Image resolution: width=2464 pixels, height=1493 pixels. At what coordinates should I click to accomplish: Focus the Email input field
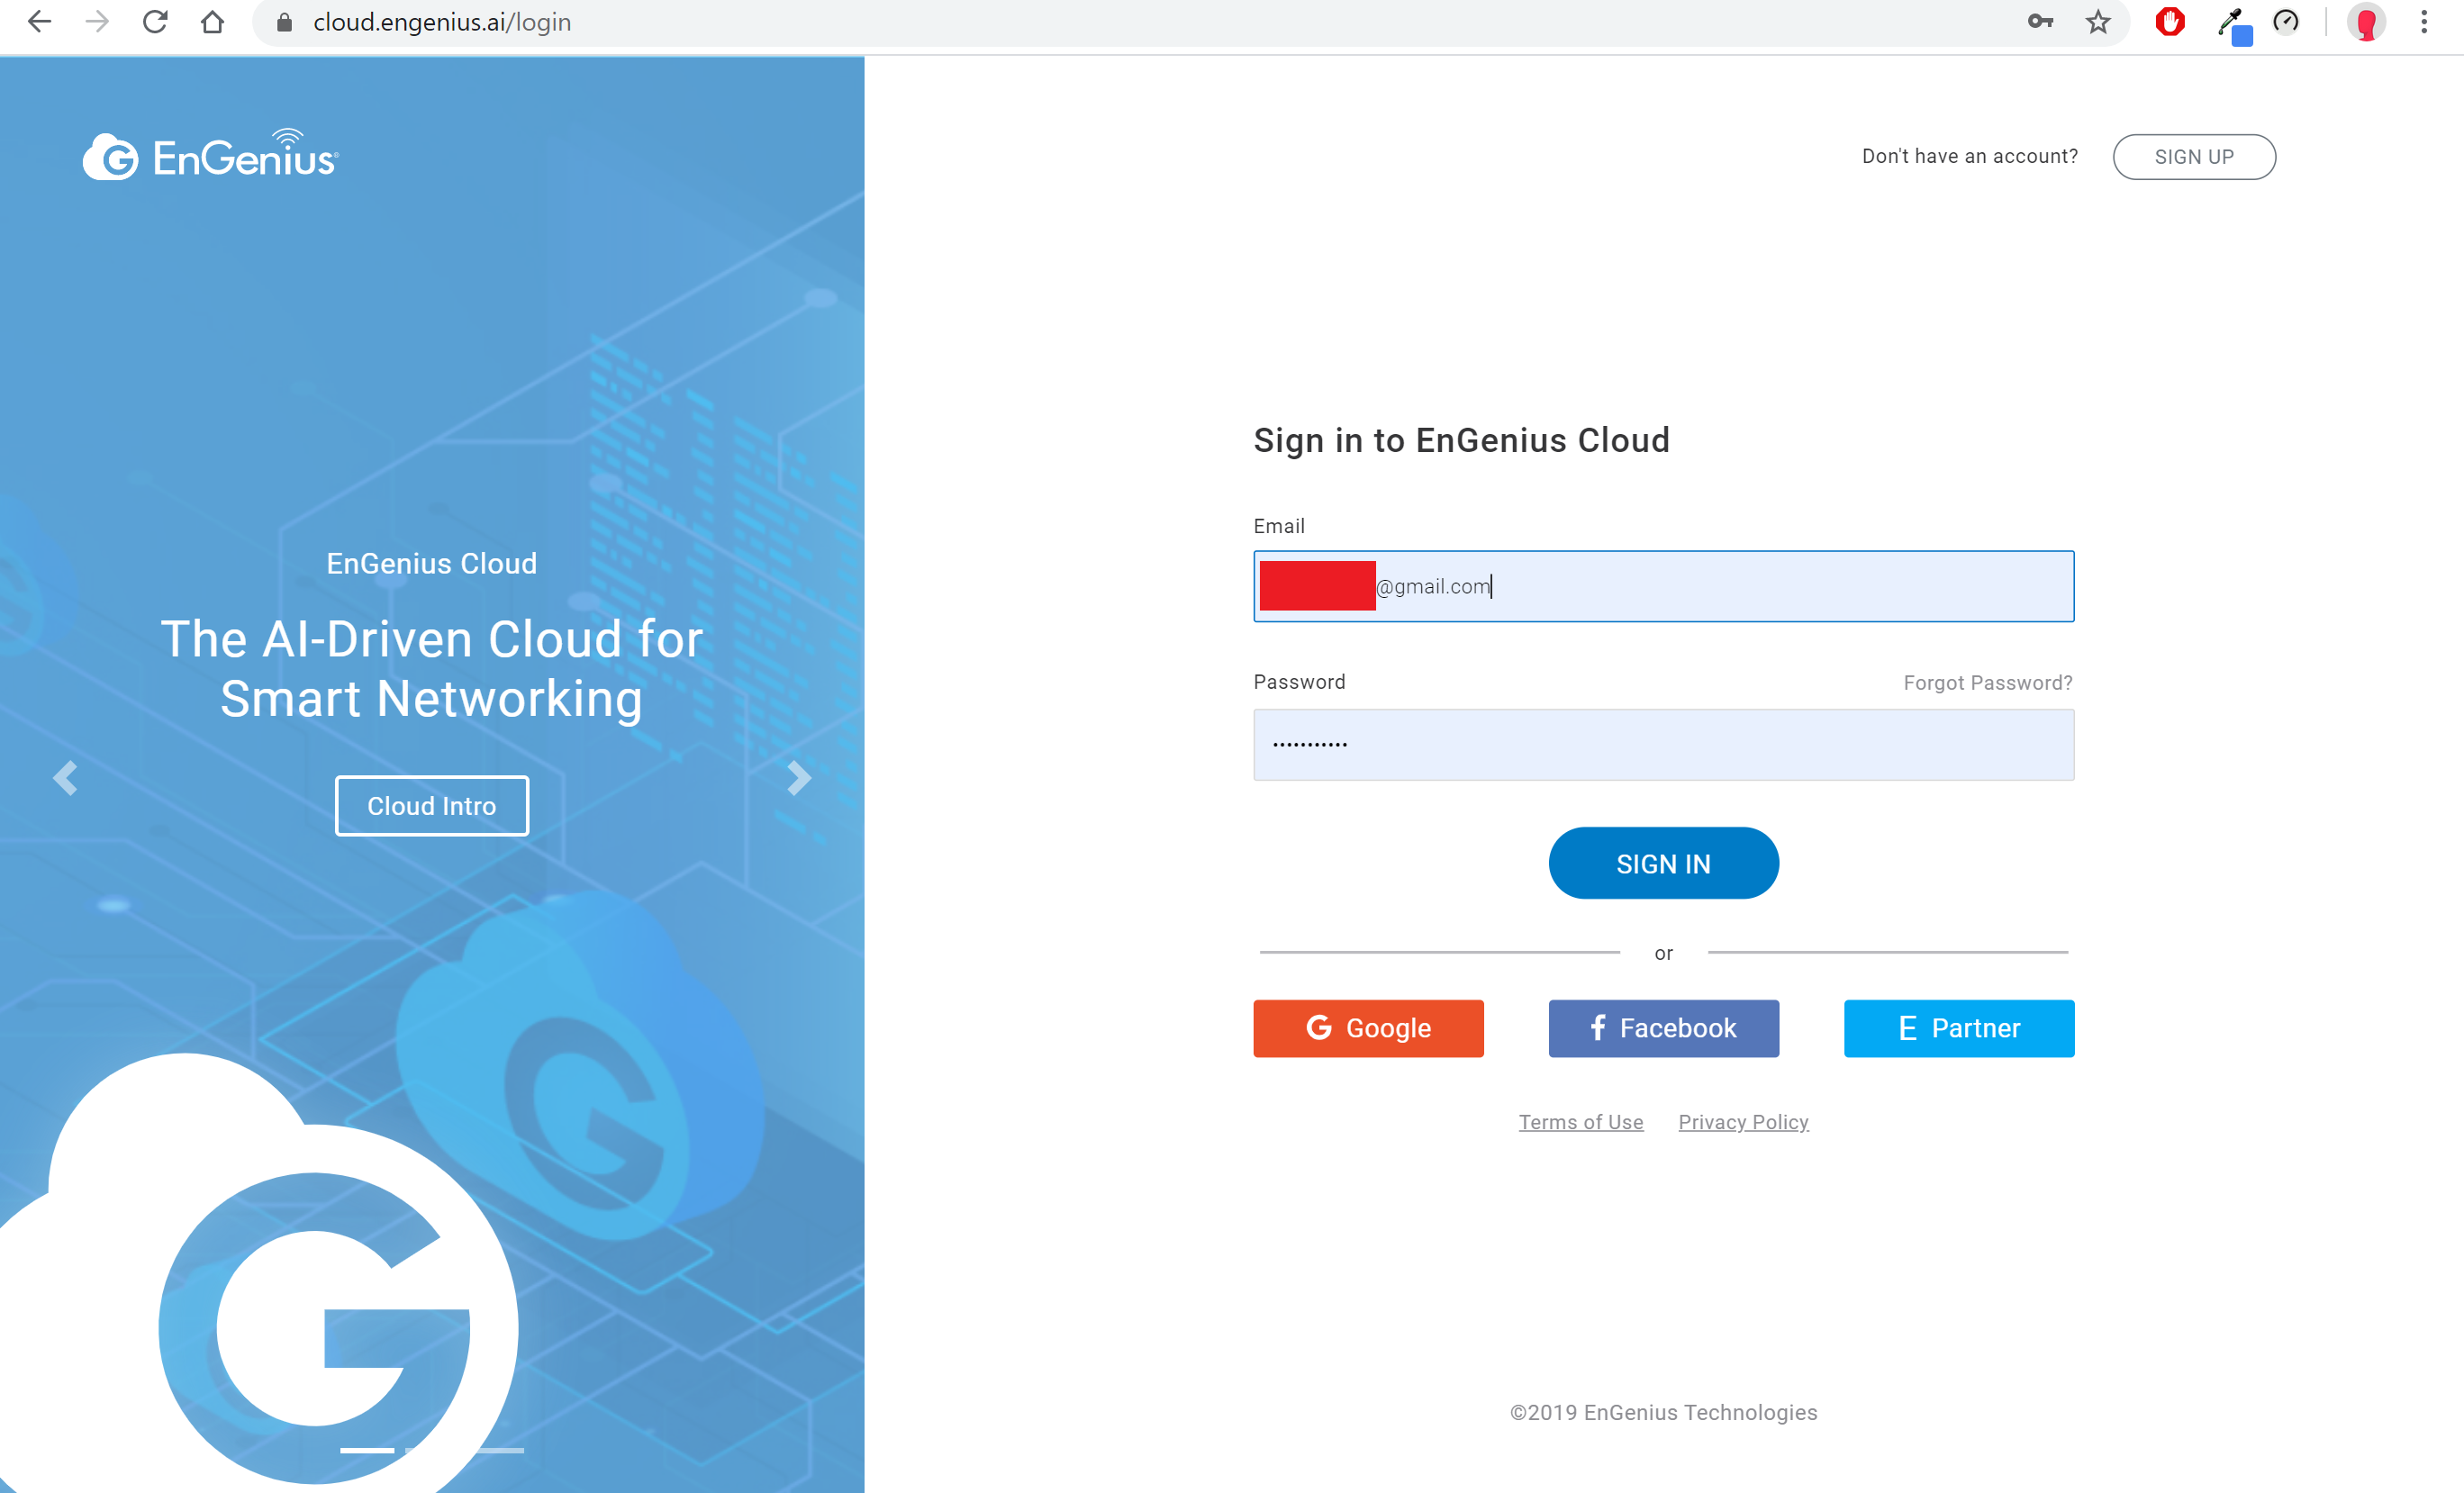coord(1664,586)
